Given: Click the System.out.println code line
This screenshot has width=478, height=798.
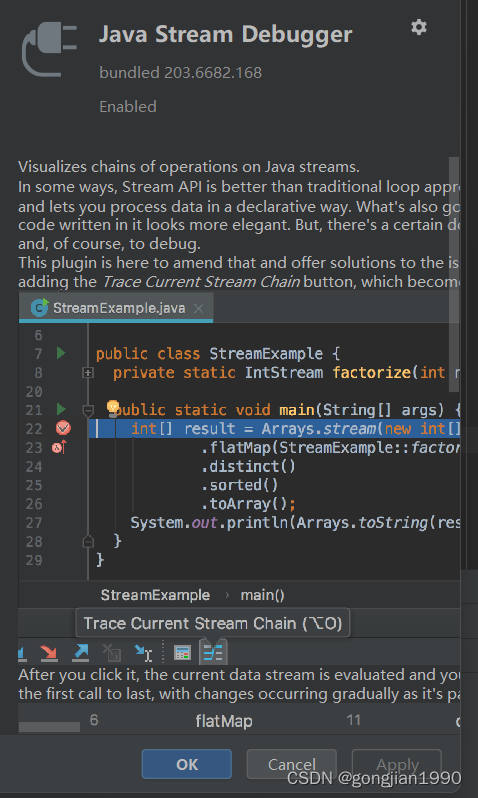Looking at the screenshot, I should (x=295, y=523).
